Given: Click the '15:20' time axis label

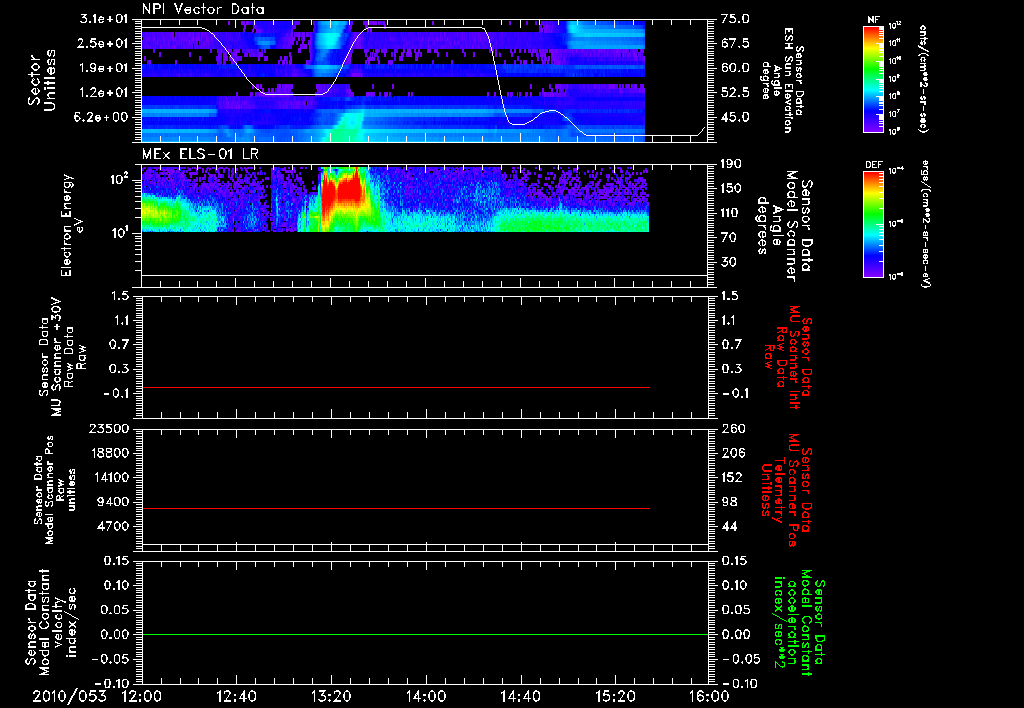Looking at the screenshot, I should pos(615,696).
